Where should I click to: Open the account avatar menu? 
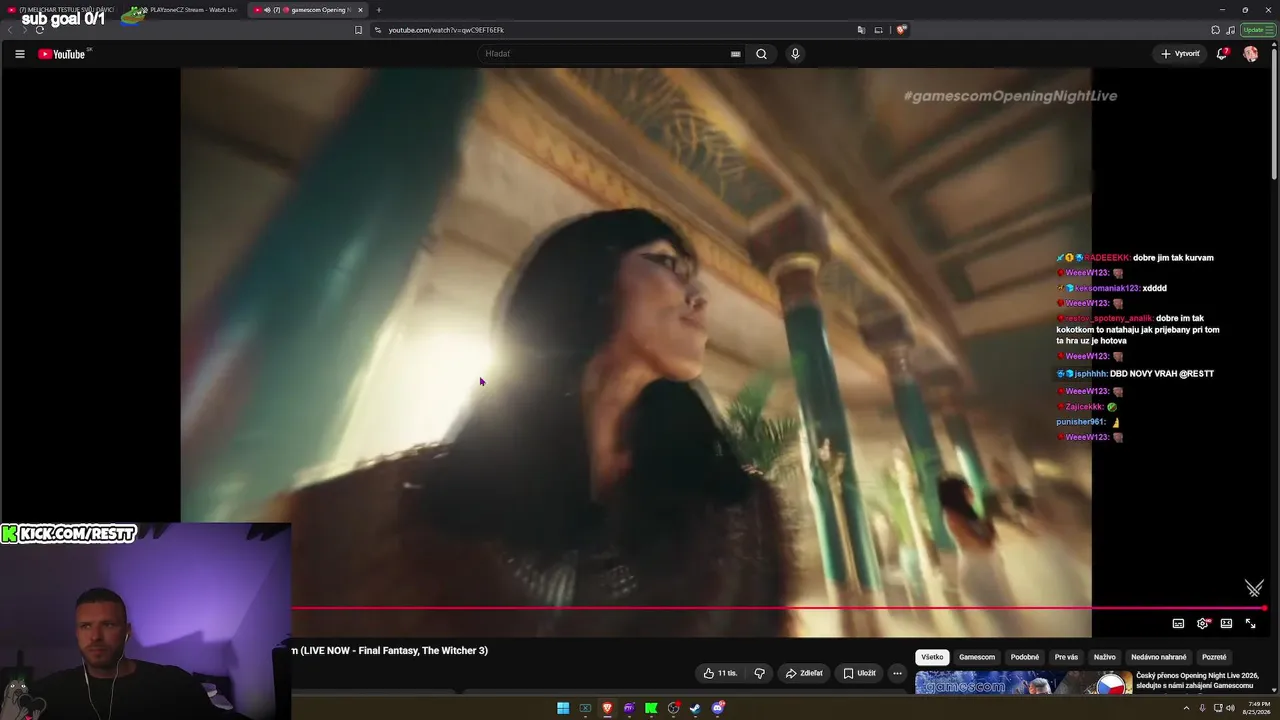point(1250,54)
